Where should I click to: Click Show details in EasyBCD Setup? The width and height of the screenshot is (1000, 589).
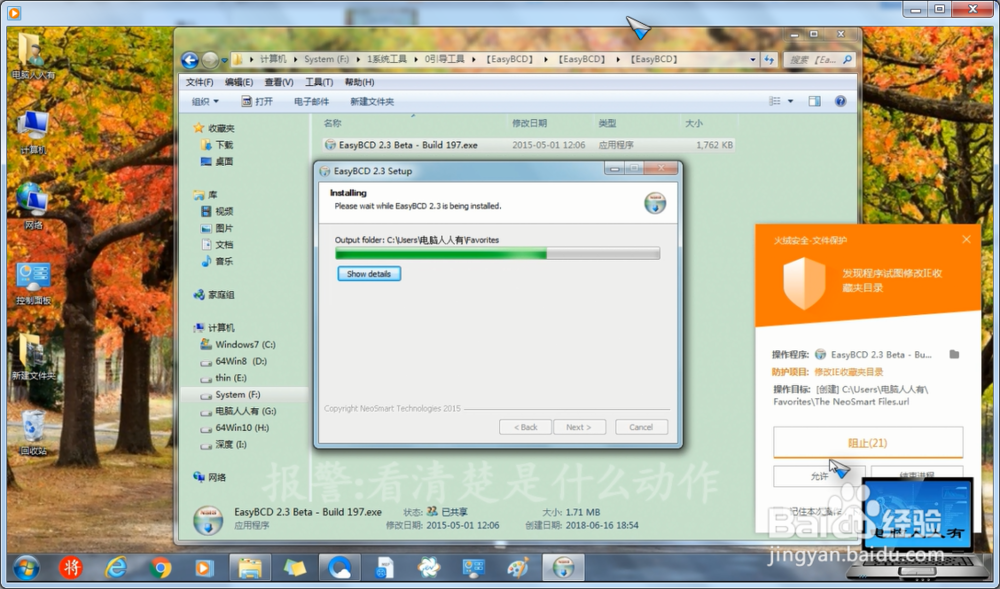click(x=369, y=273)
